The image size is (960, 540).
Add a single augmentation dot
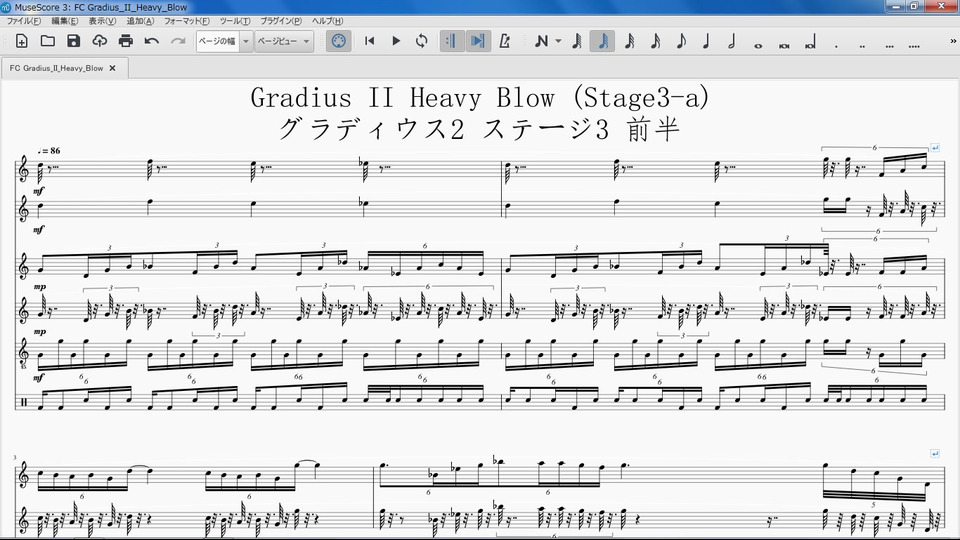click(x=836, y=45)
